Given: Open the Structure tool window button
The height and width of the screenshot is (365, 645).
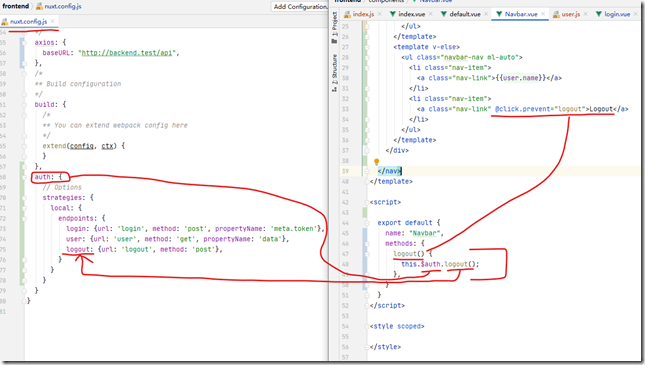Looking at the screenshot, I should 334,72.
